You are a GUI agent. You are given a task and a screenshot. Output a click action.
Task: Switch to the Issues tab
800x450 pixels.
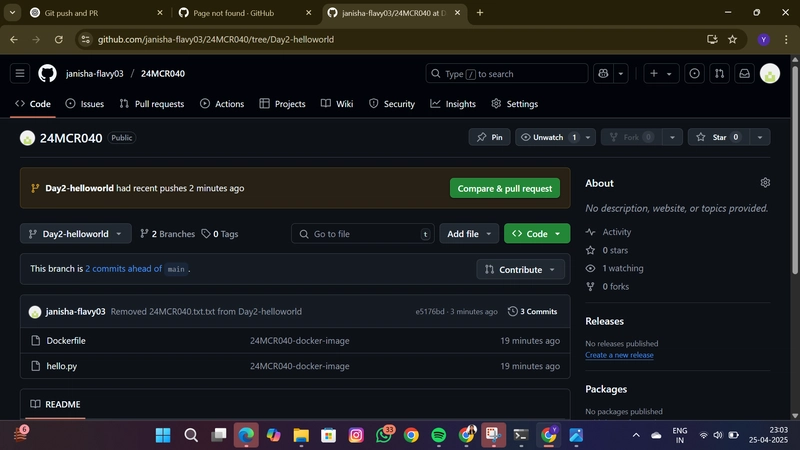(85, 104)
